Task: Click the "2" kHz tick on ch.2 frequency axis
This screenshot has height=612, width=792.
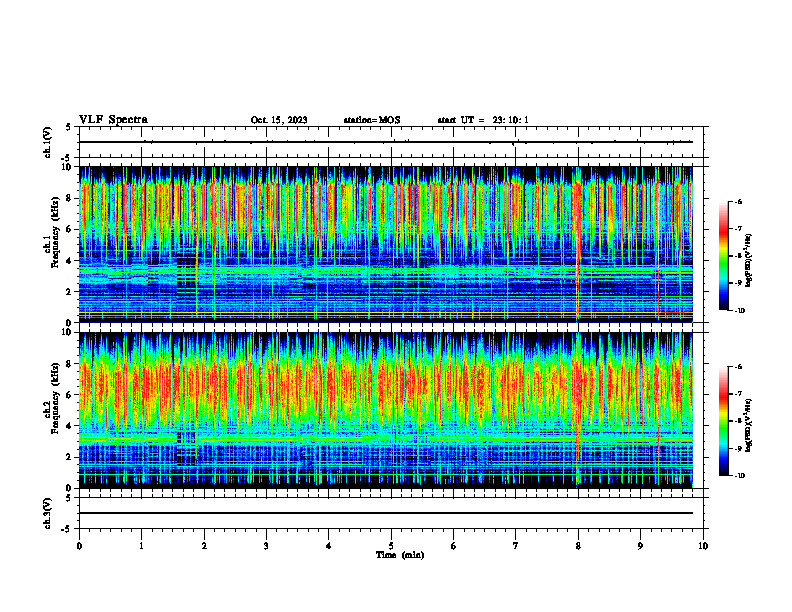Action: tap(70, 457)
